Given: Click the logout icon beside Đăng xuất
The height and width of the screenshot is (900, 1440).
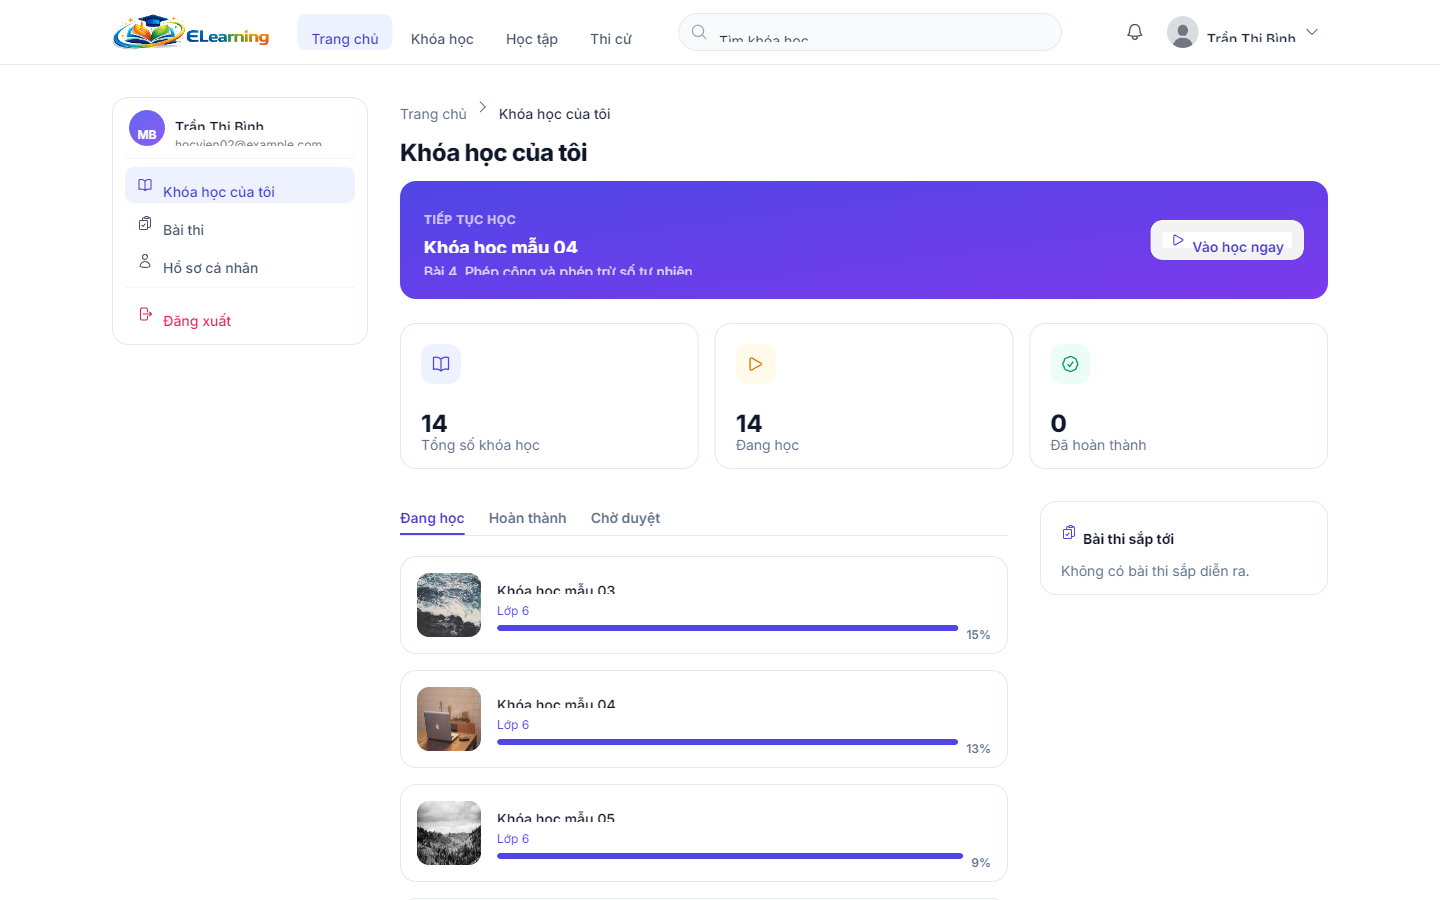Looking at the screenshot, I should (x=145, y=314).
